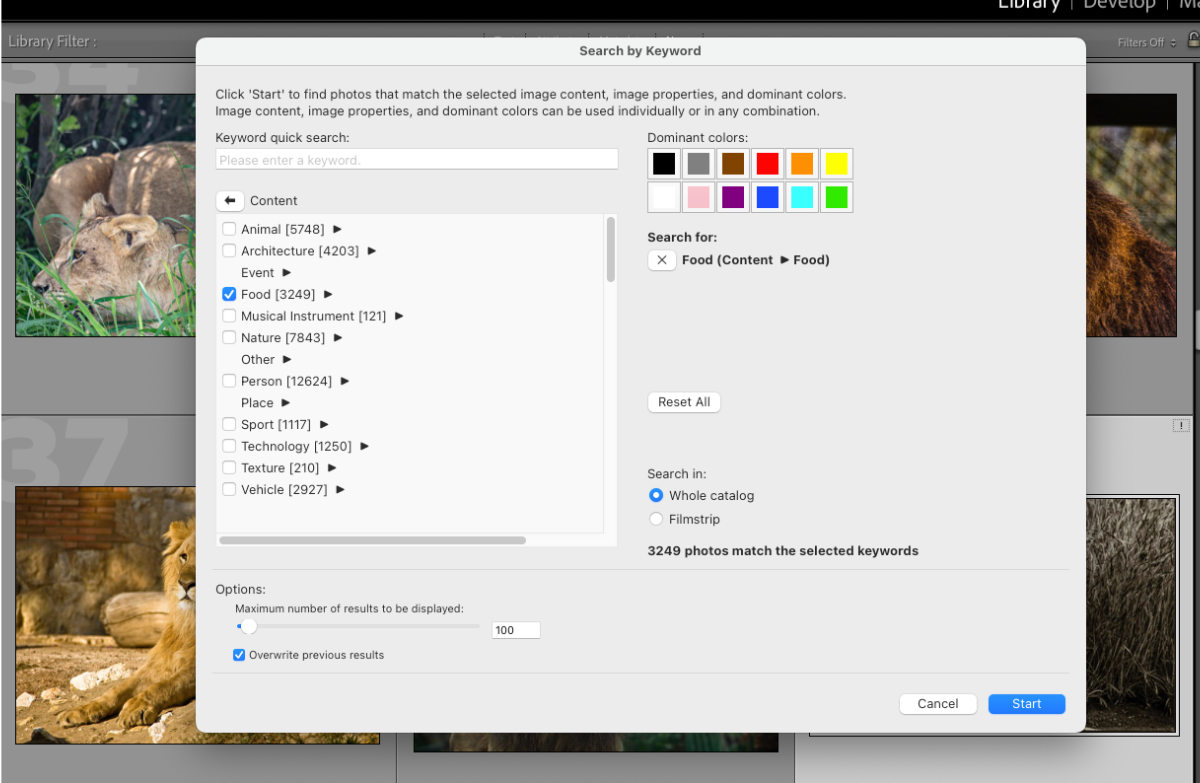Pick the orange dominant color swatch
The image size is (1200, 783).
pos(802,164)
